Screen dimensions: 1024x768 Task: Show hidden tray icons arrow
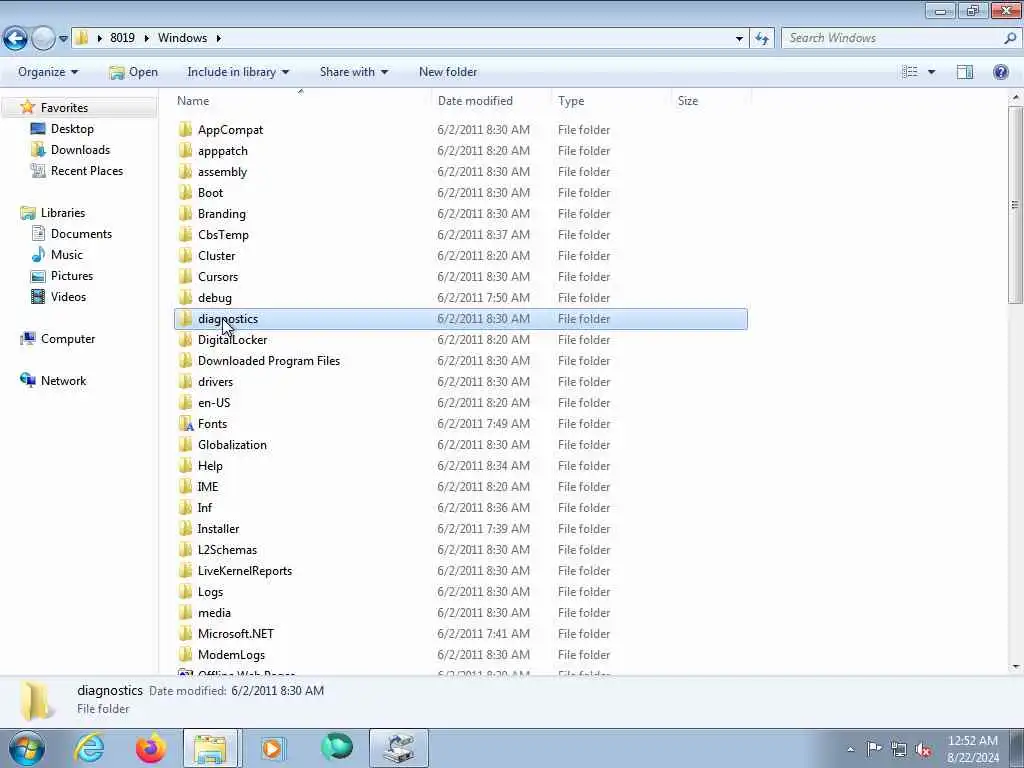[850, 749]
